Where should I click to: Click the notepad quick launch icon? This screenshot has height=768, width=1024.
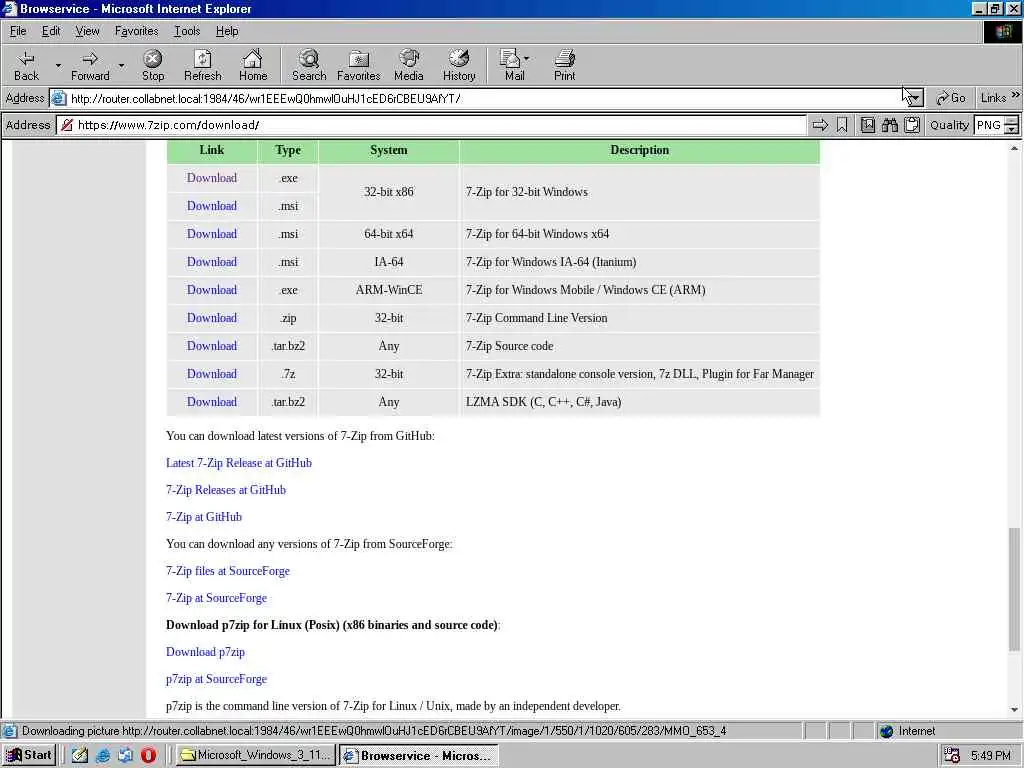[80, 756]
